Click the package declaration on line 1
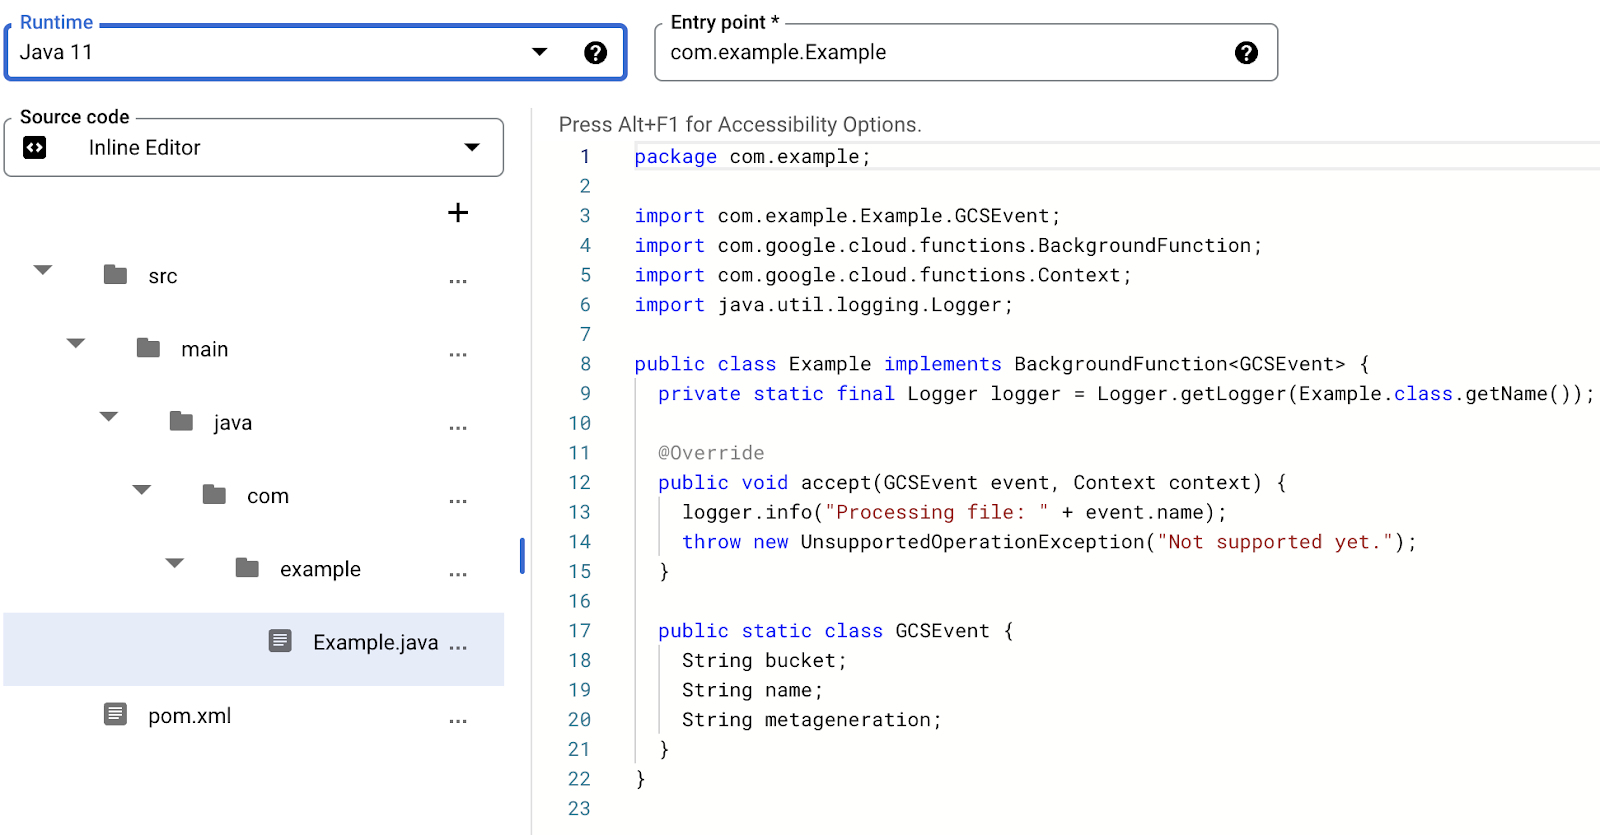The width and height of the screenshot is (1600, 835). 752,157
